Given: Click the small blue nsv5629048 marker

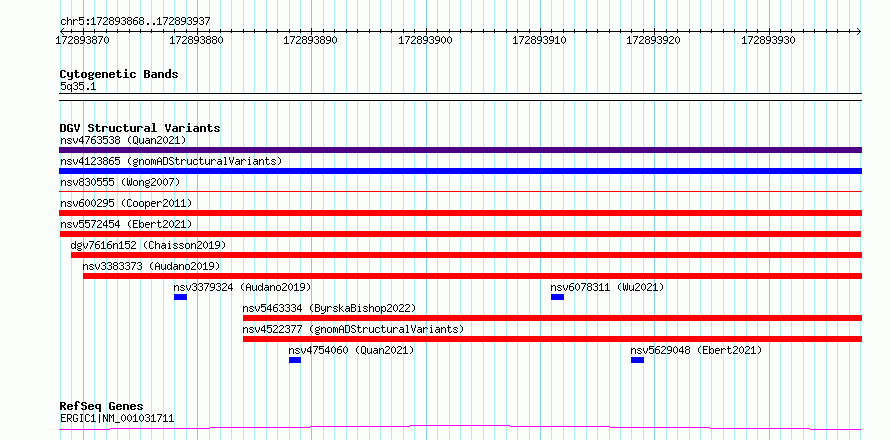Looking at the screenshot, I should point(637,360).
